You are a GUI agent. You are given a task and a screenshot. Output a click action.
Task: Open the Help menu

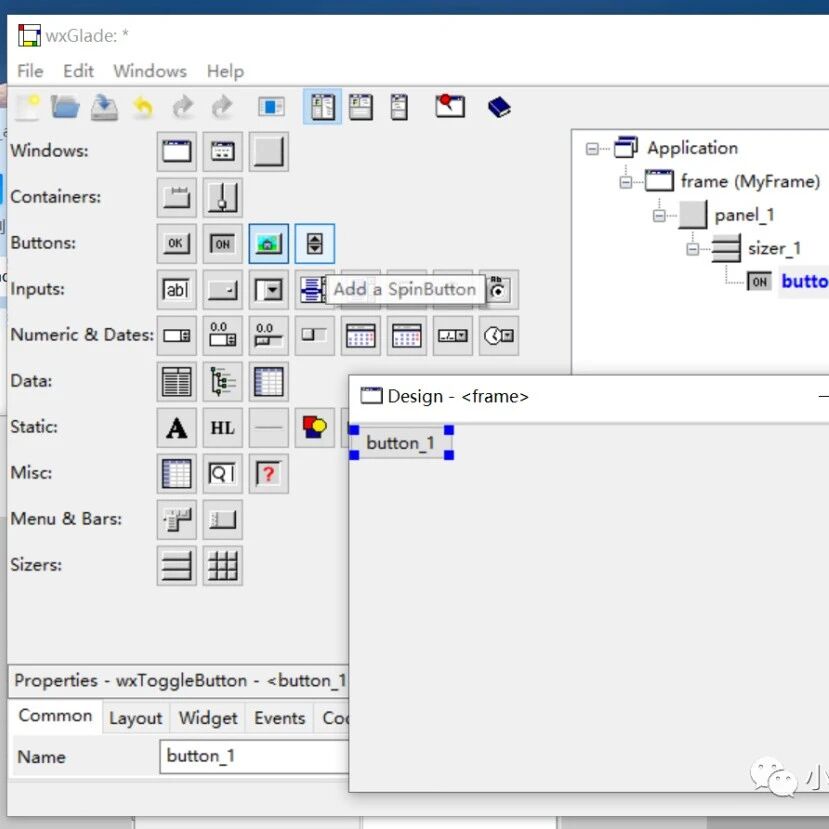click(x=225, y=71)
